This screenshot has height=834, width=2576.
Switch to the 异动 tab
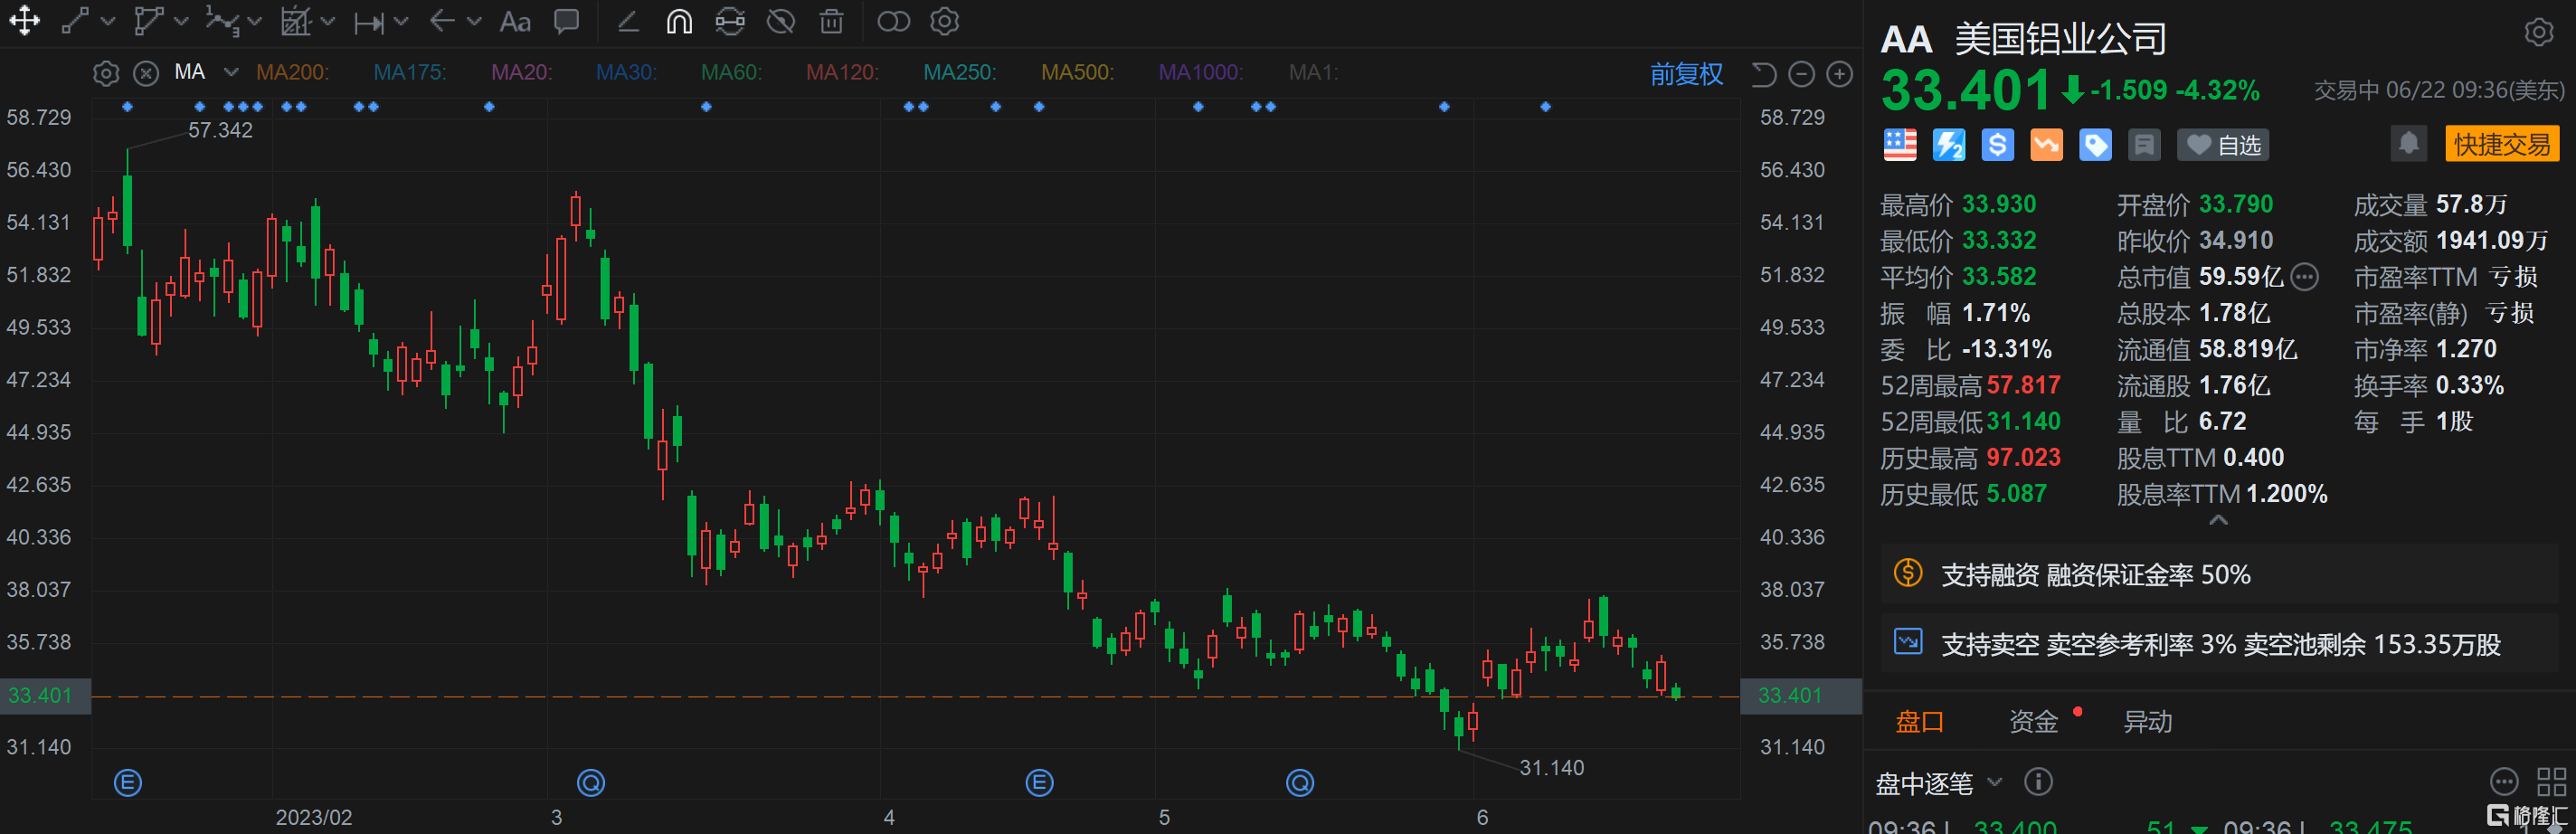pos(2147,721)
